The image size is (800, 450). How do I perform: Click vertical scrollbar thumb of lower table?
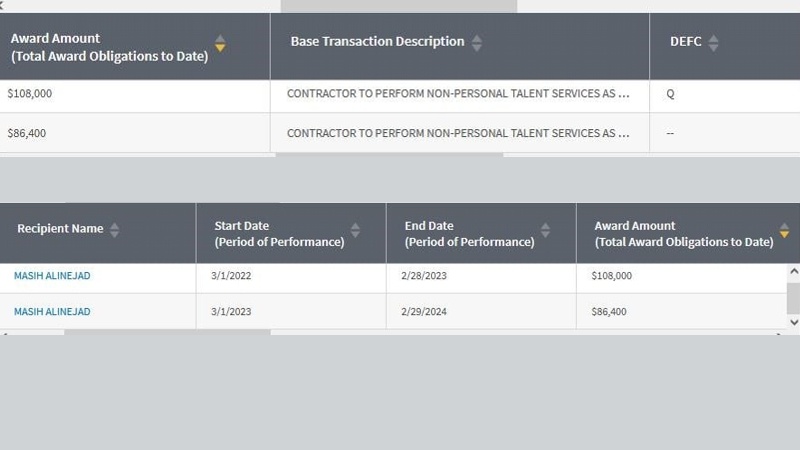point(794,298)
